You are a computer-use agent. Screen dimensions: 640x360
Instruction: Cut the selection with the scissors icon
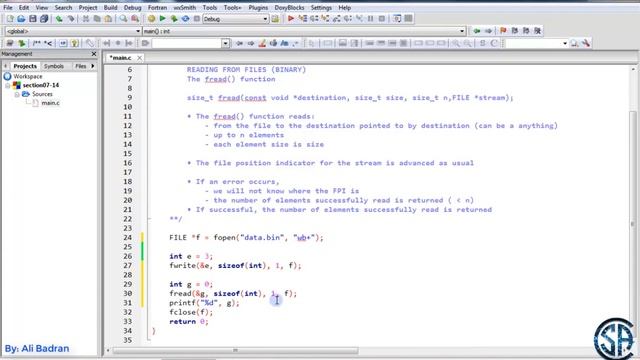(86, 19)
